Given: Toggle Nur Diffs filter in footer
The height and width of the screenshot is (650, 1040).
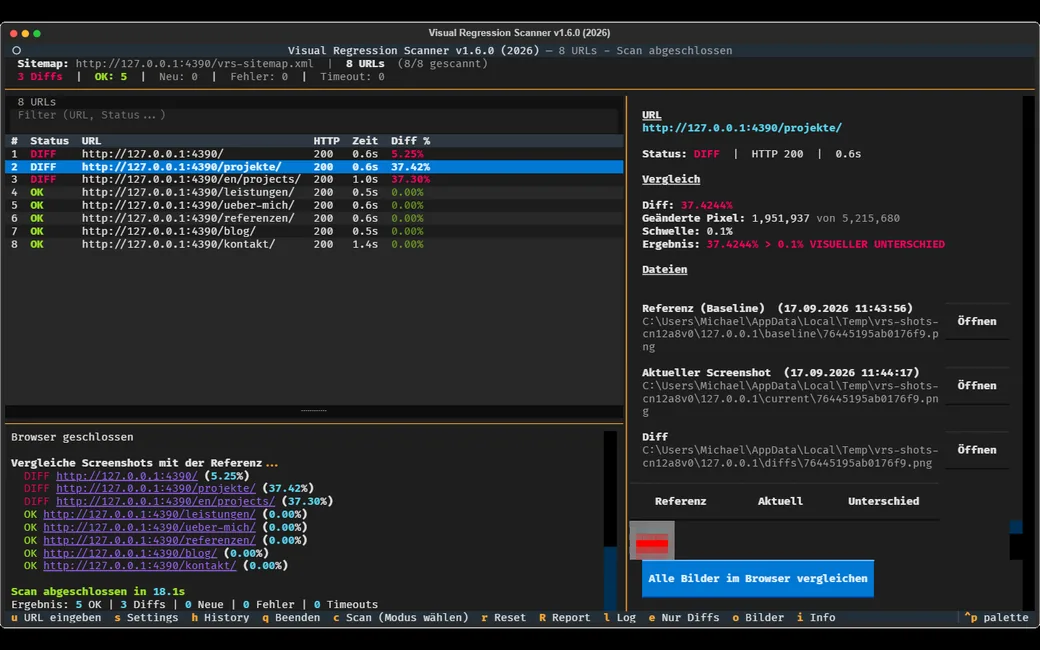Looking at the screenshot, I should [x=684, y=618].
